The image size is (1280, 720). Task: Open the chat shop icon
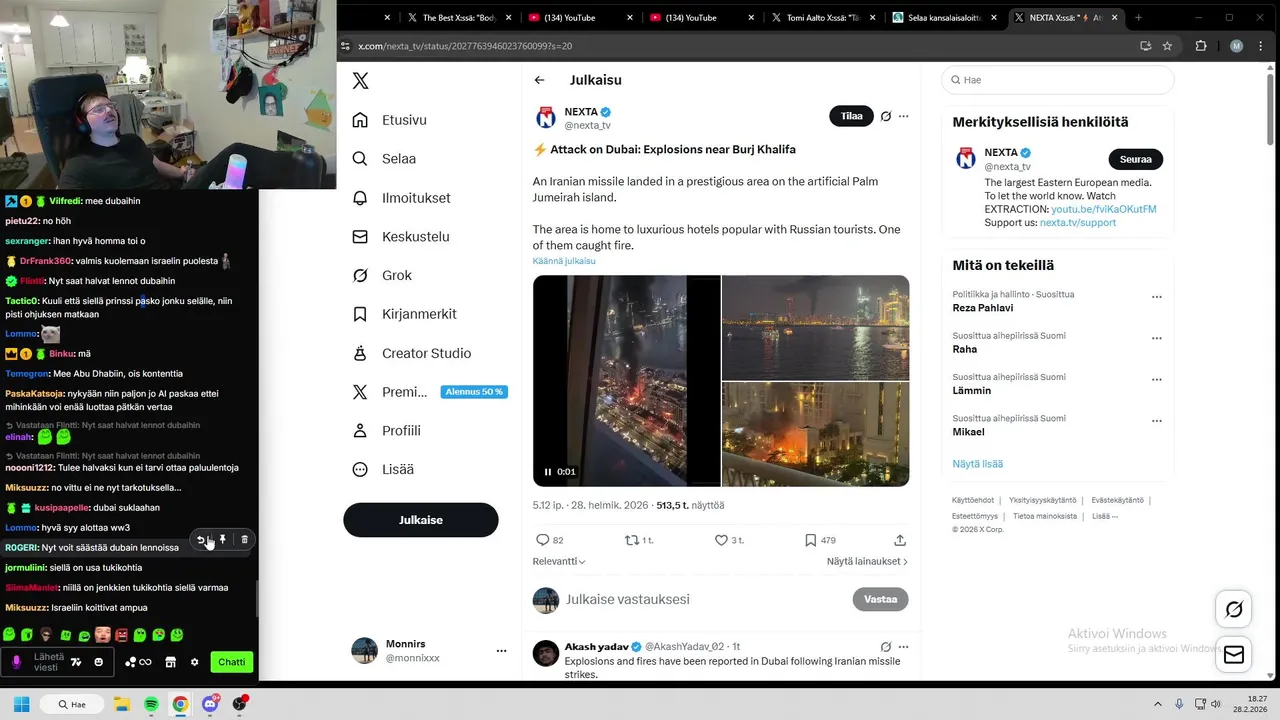pyautogui.click(x=171, y=662)
